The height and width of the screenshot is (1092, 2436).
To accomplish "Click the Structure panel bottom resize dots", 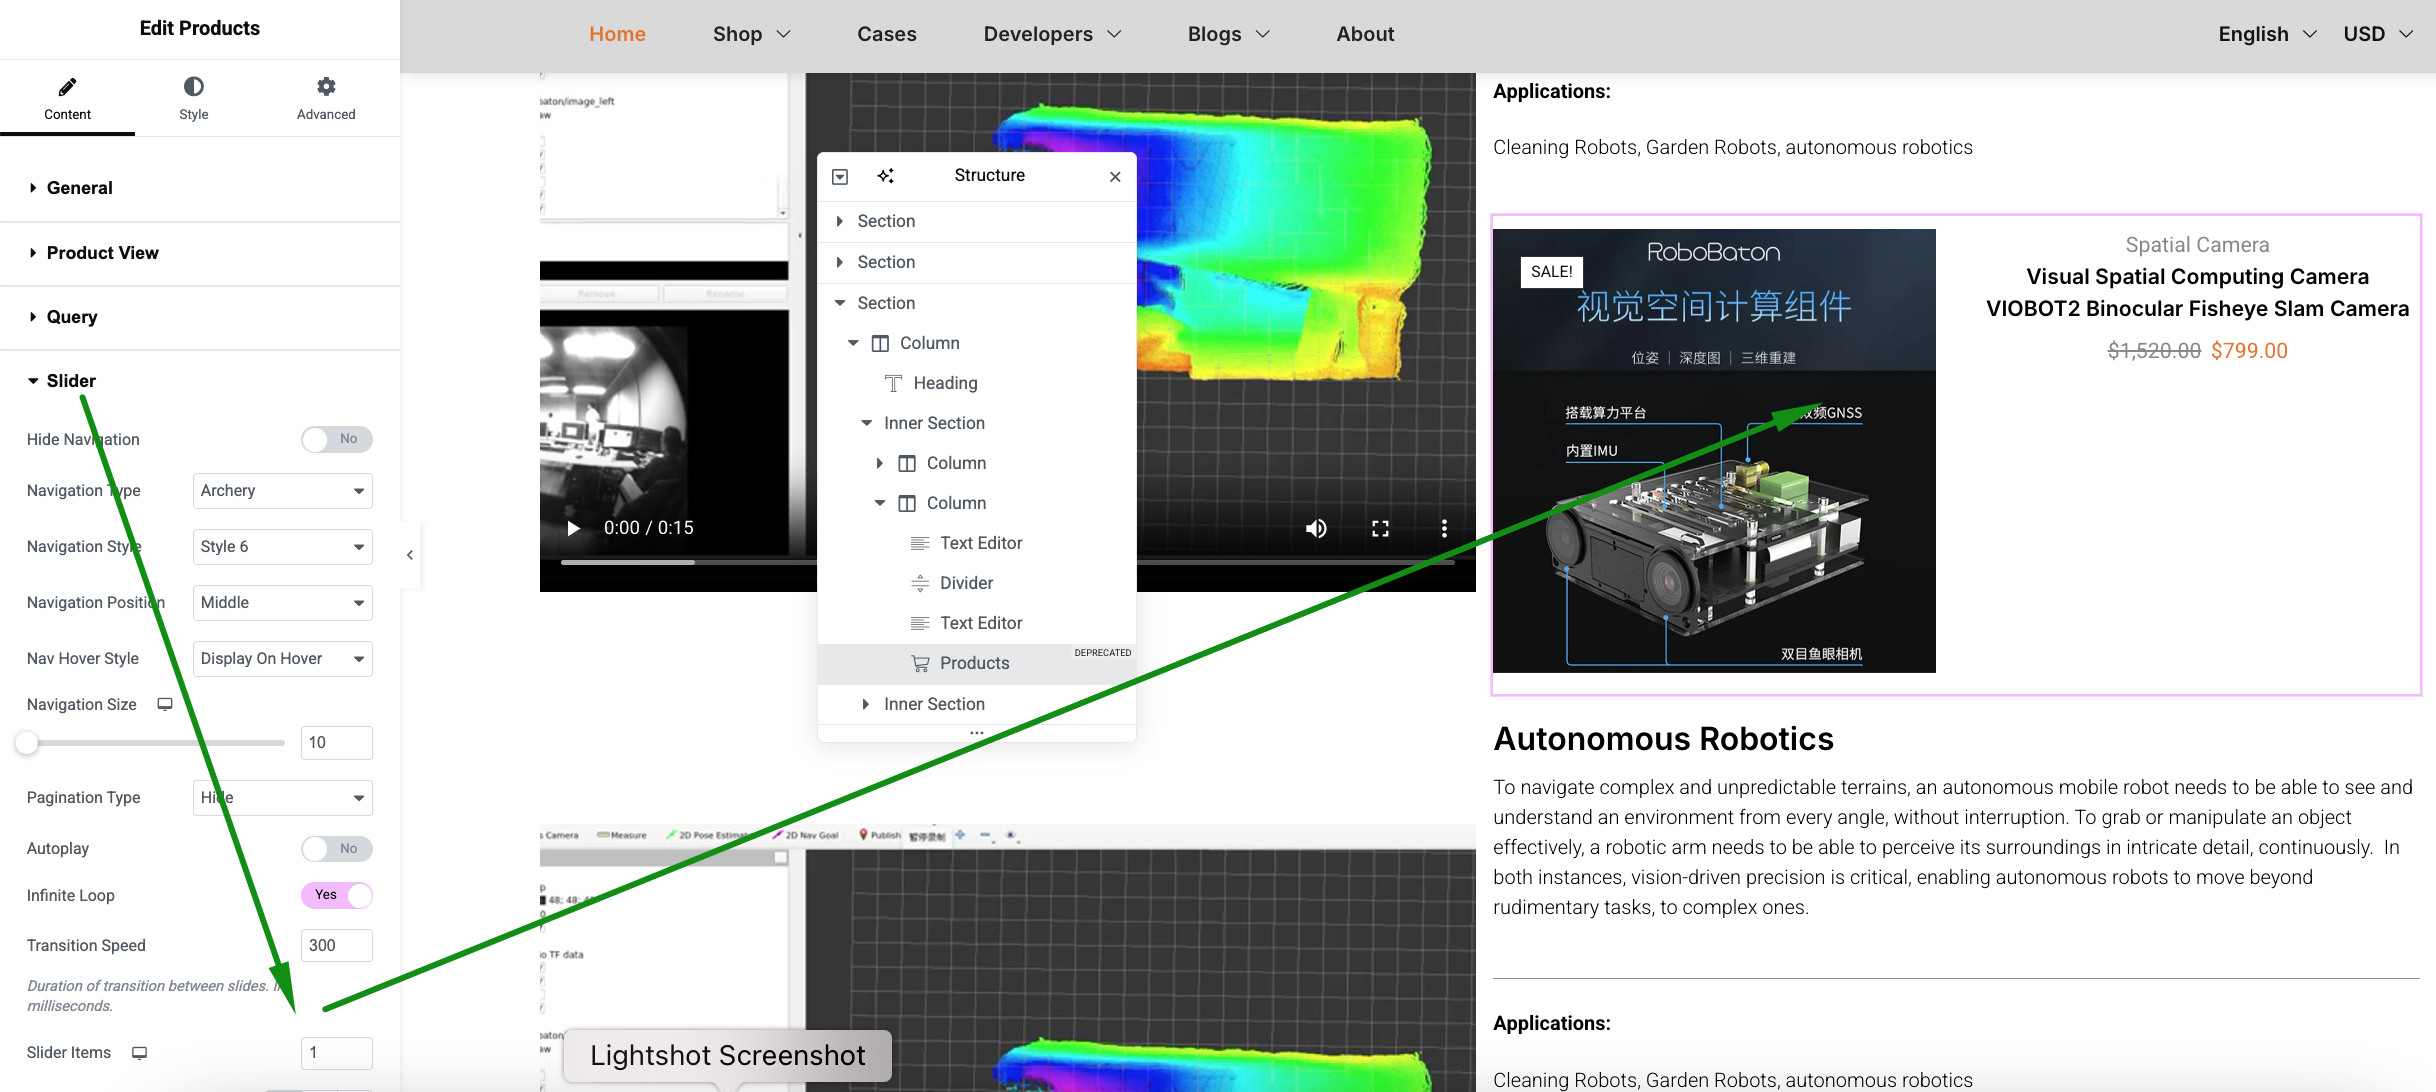I will click(x=977, y=733).
